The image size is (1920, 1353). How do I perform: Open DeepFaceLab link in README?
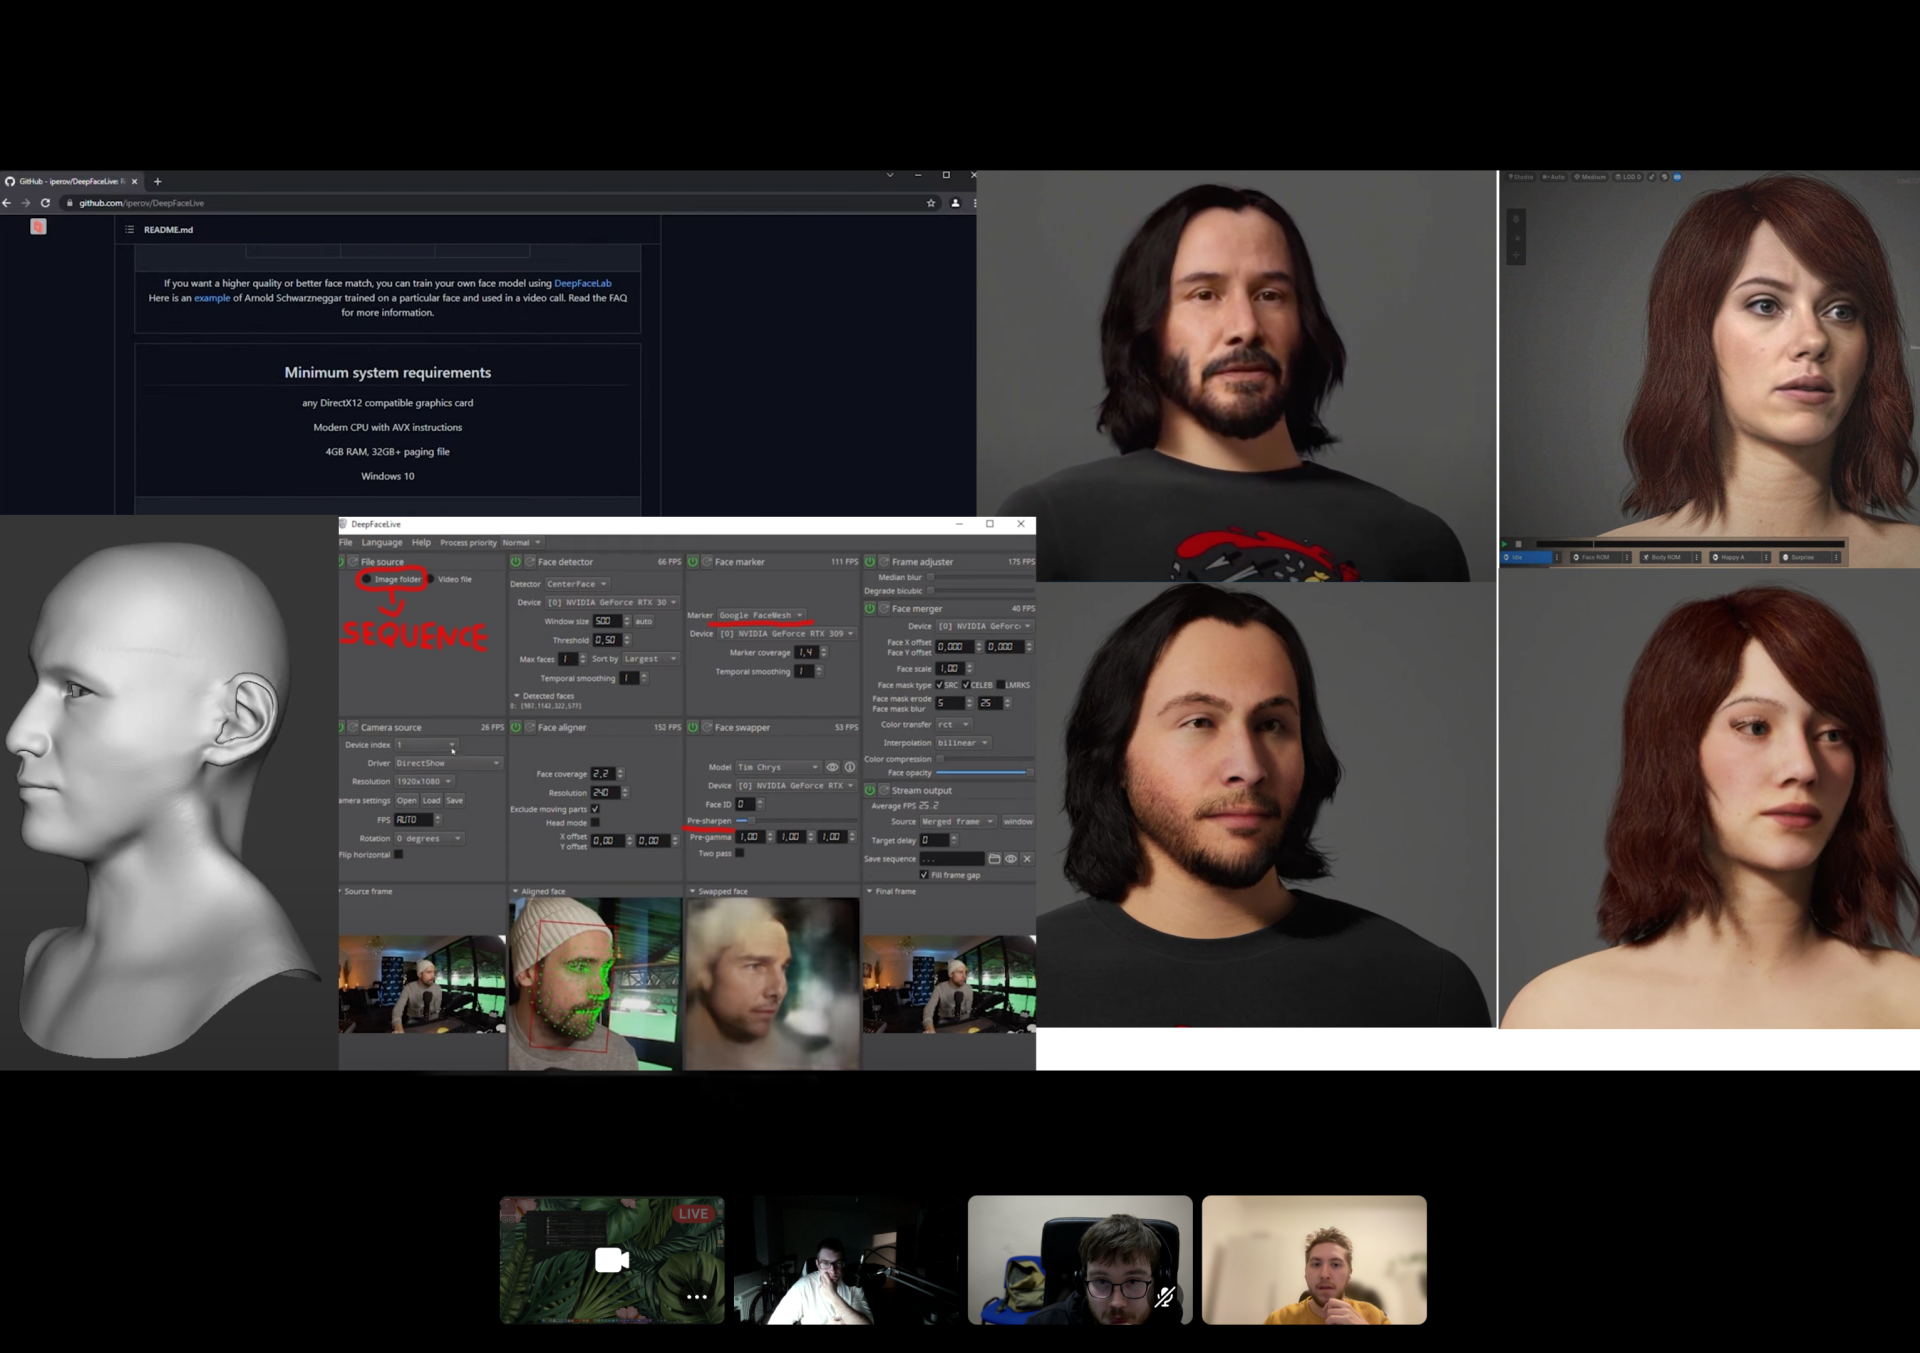click(x=582, y=283)
